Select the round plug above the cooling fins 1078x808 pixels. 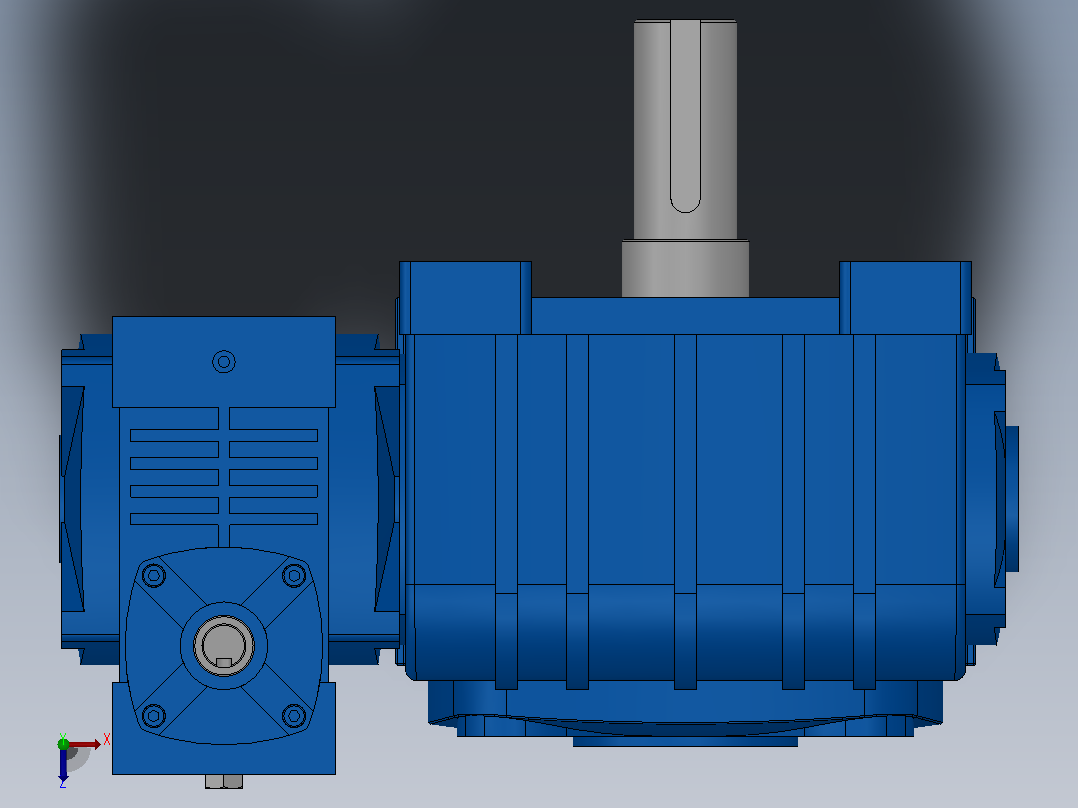pyautogui.click(x=224, y=362)
